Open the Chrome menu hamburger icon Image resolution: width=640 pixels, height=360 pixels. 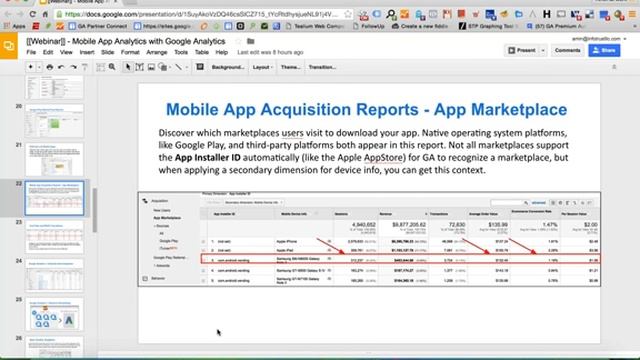[632, 15]
